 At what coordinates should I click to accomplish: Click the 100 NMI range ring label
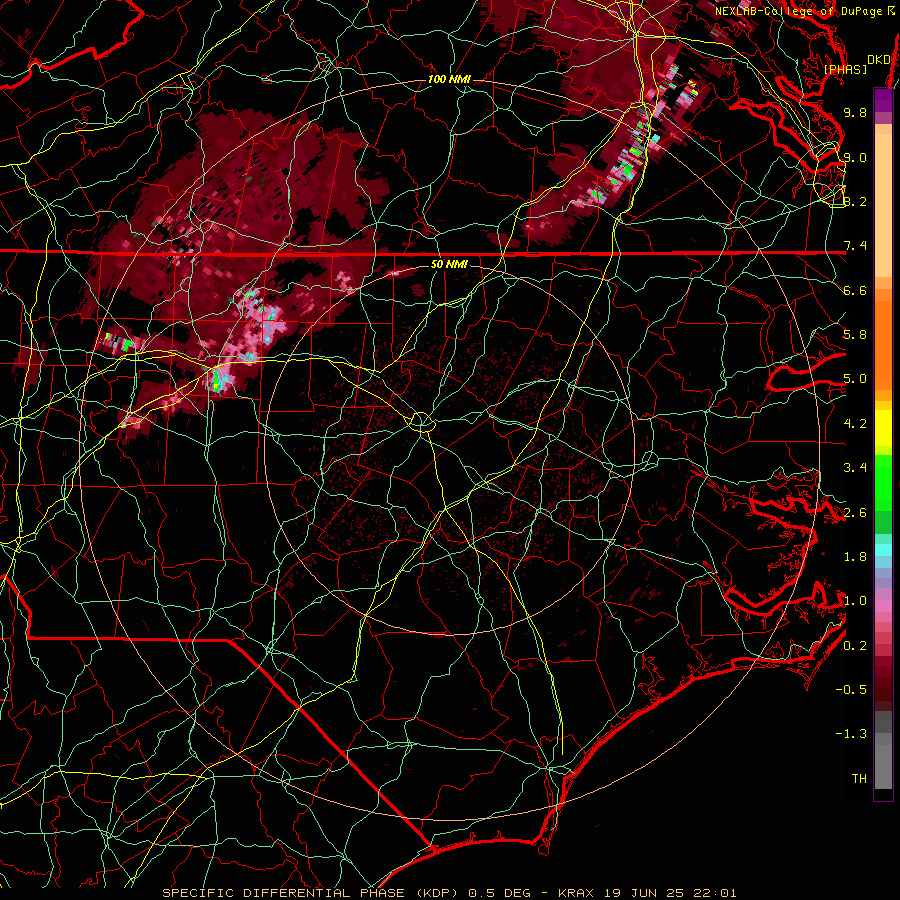[449, 79]
